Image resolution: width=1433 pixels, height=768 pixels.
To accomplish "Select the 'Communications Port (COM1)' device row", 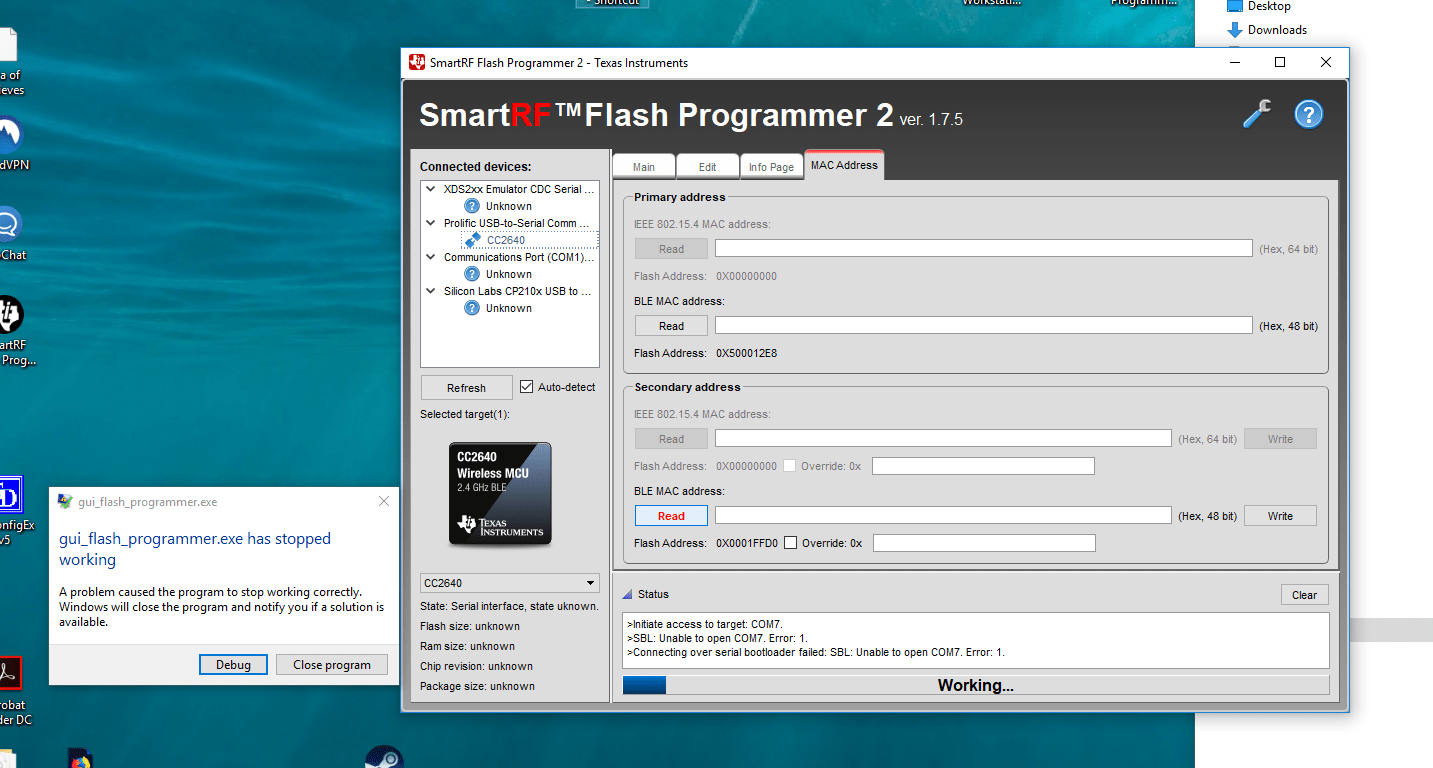I will 519,257.
